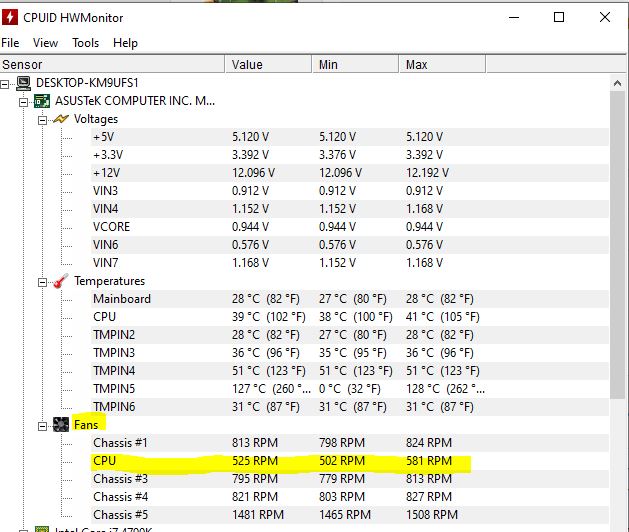Maximize the HWMonitor window
The height and width of the screenshot is (532, 629).
point(559,17)
